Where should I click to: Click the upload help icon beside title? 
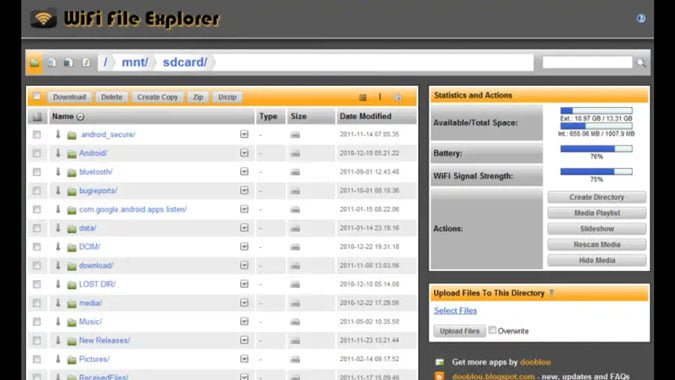(x=552, y=293)
